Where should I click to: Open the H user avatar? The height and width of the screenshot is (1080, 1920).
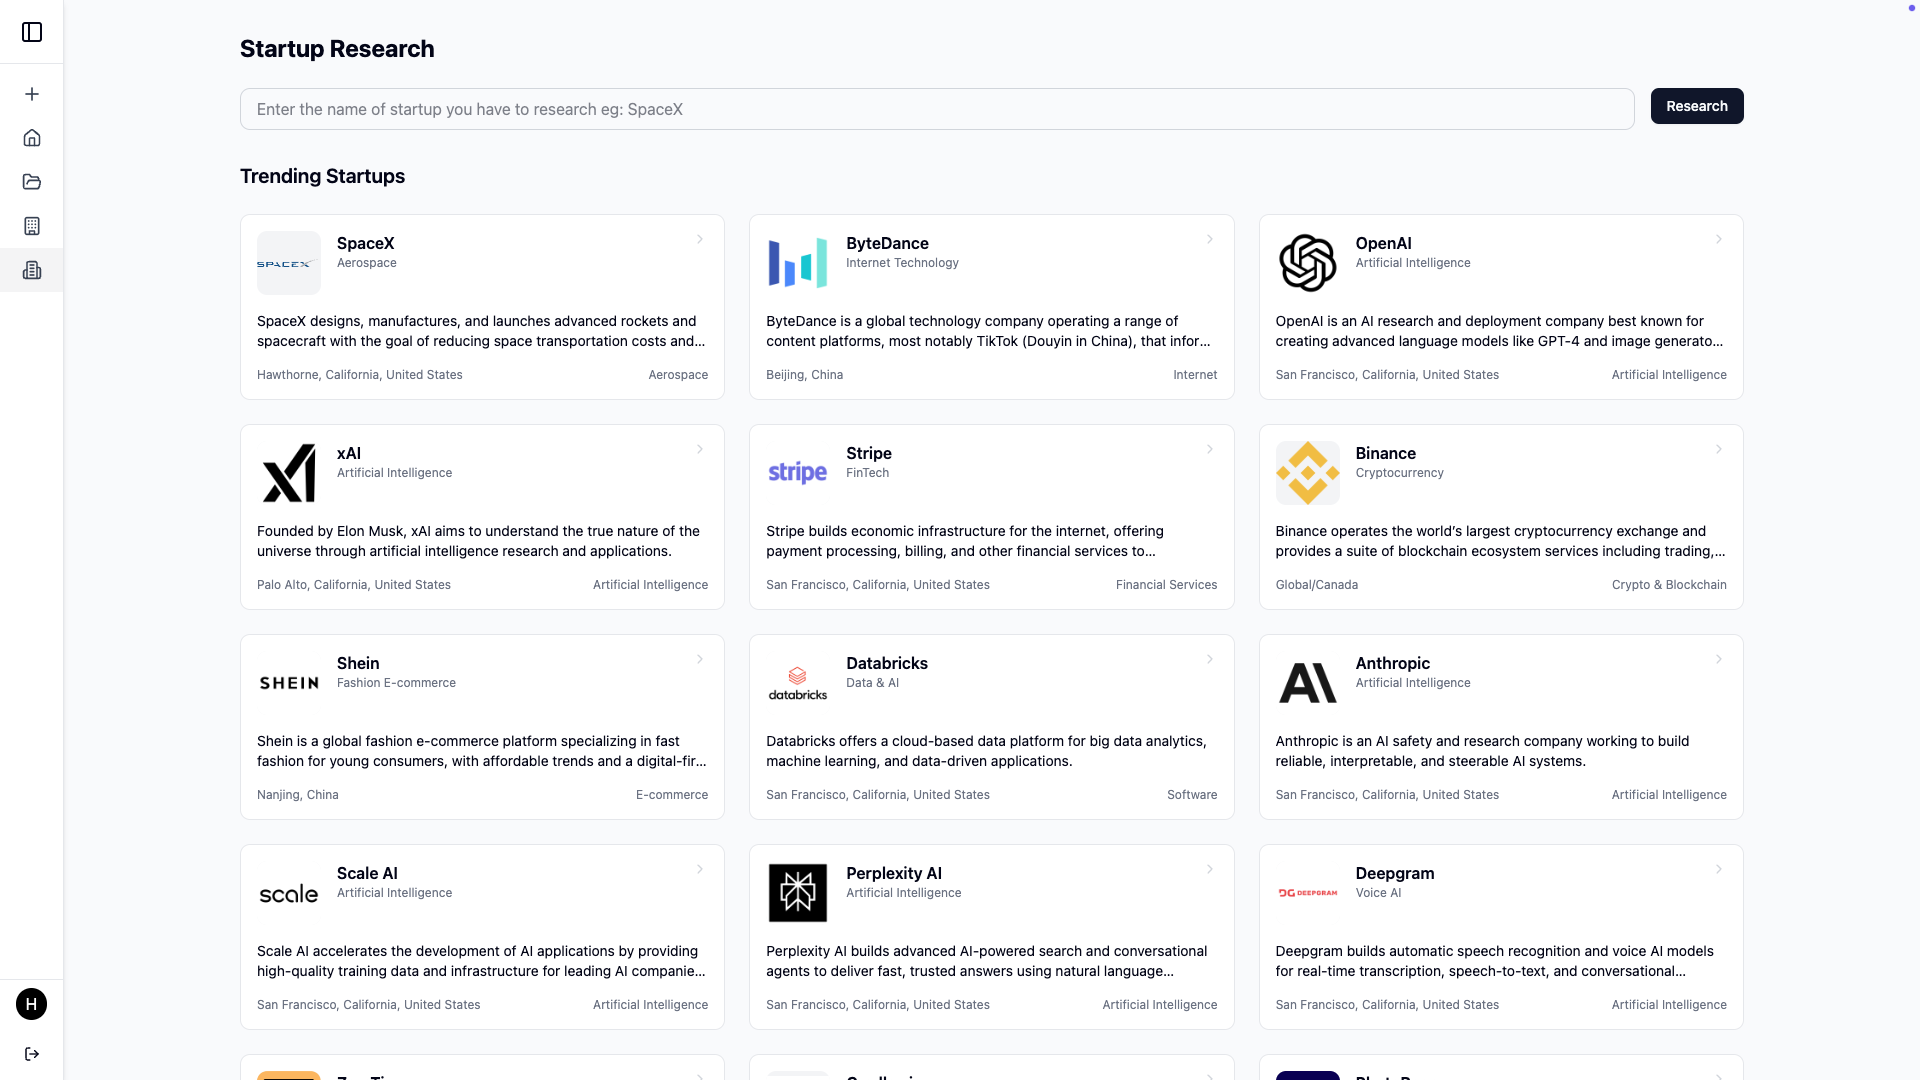click(32, 1004)
